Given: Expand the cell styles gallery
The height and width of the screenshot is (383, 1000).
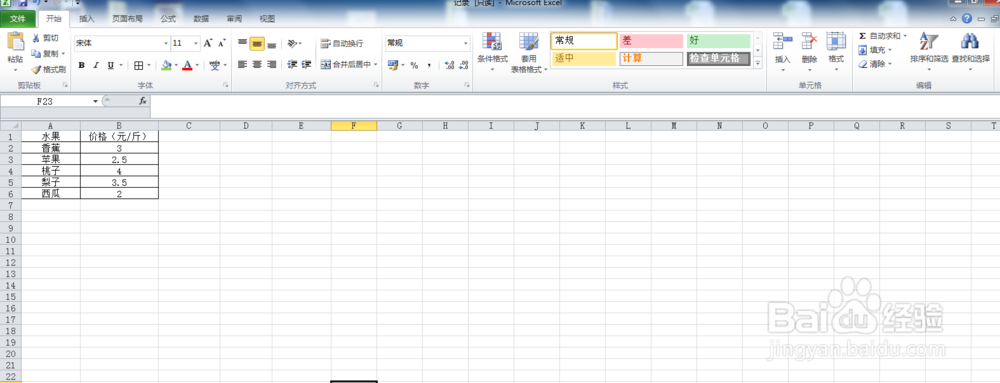Looking at the screenshot, I should tap(758, 62).
